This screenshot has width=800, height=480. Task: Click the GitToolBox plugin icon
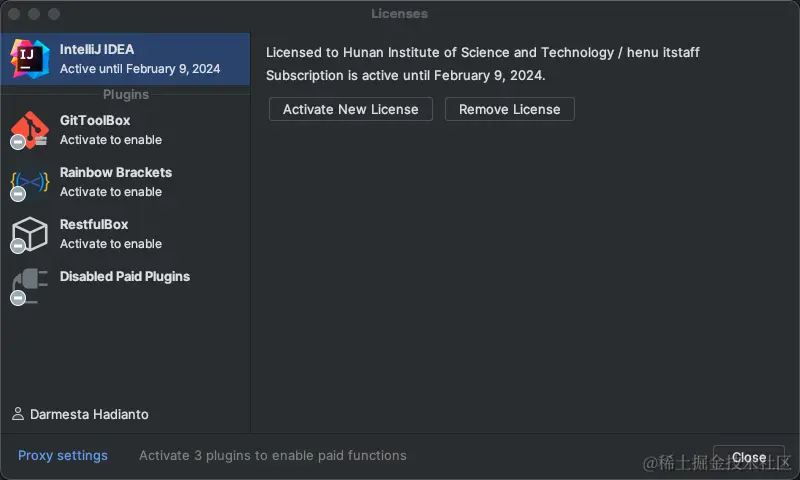[x=29, y=130]
